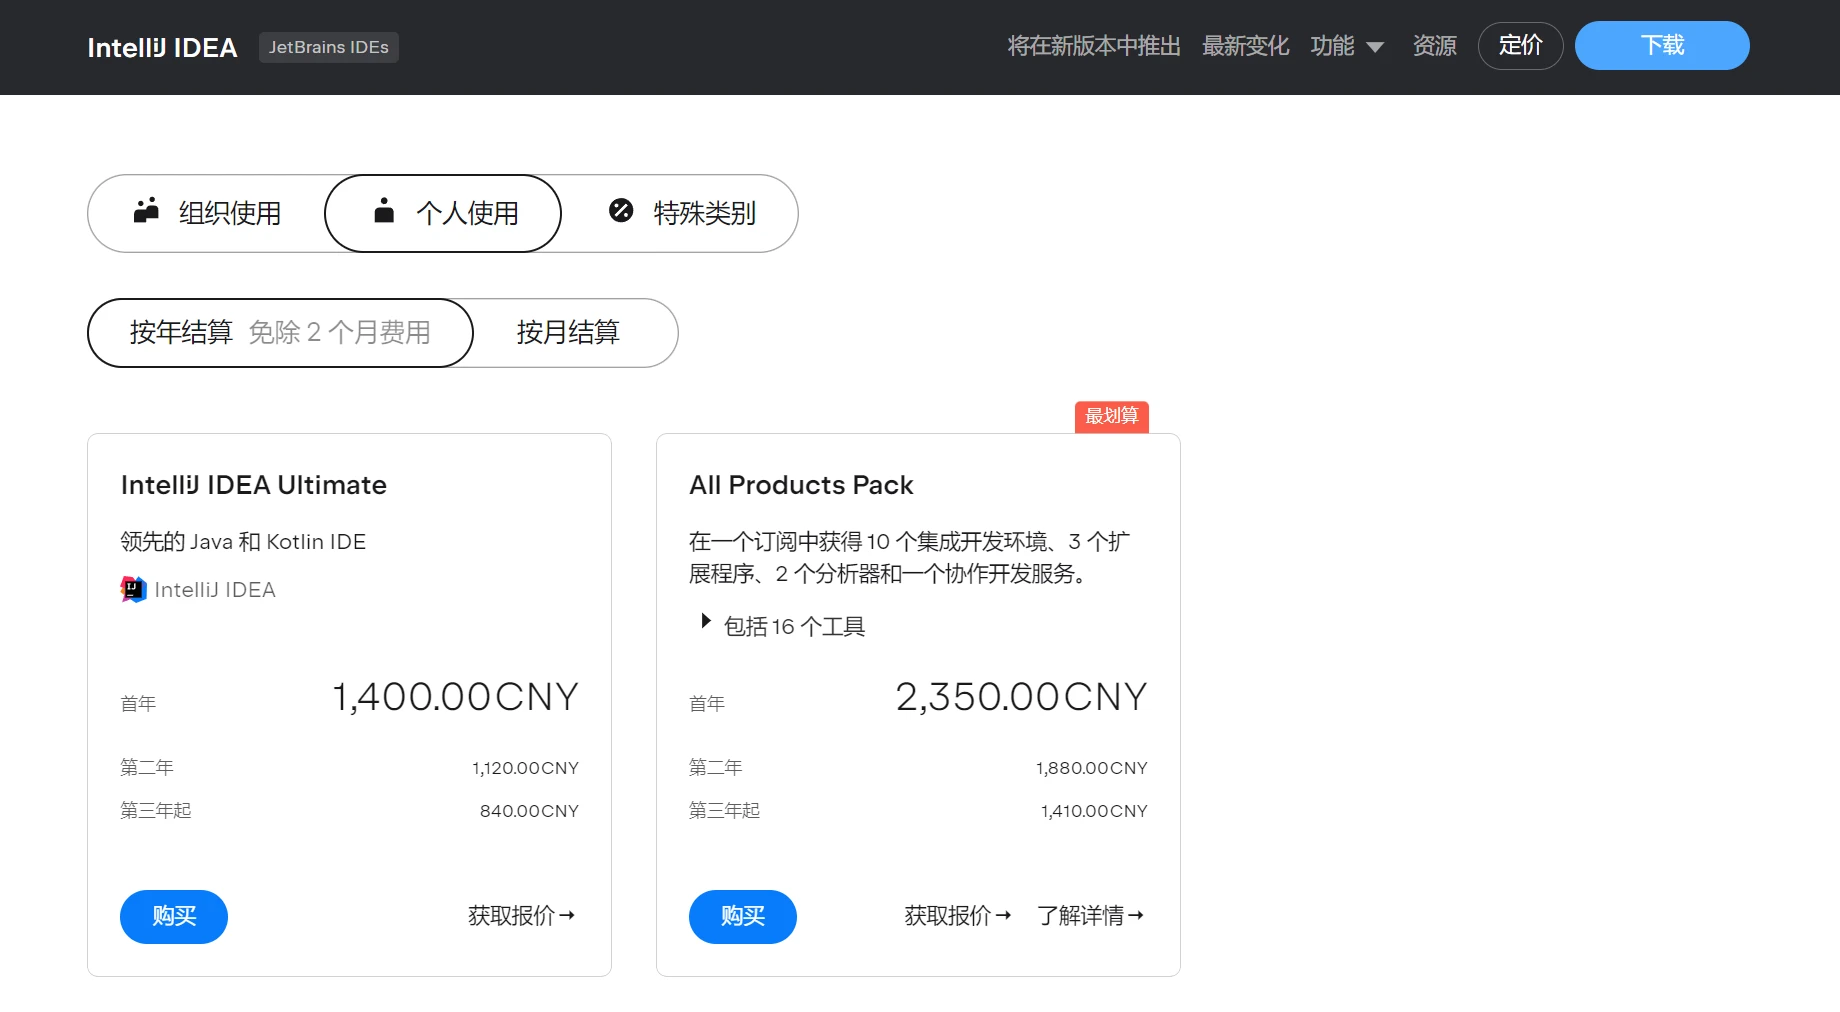Viewport: 1840px width, 1012px height.
Task: Click the 1,120.00CNY second-year price
Action: tap(526, 768)
